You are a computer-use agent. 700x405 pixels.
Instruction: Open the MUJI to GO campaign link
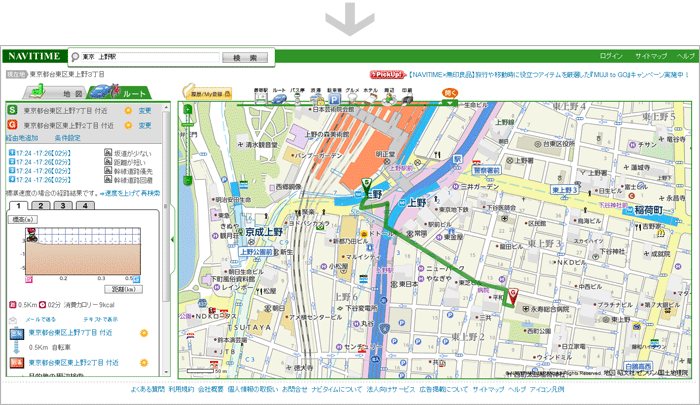(x=549, y=75)
